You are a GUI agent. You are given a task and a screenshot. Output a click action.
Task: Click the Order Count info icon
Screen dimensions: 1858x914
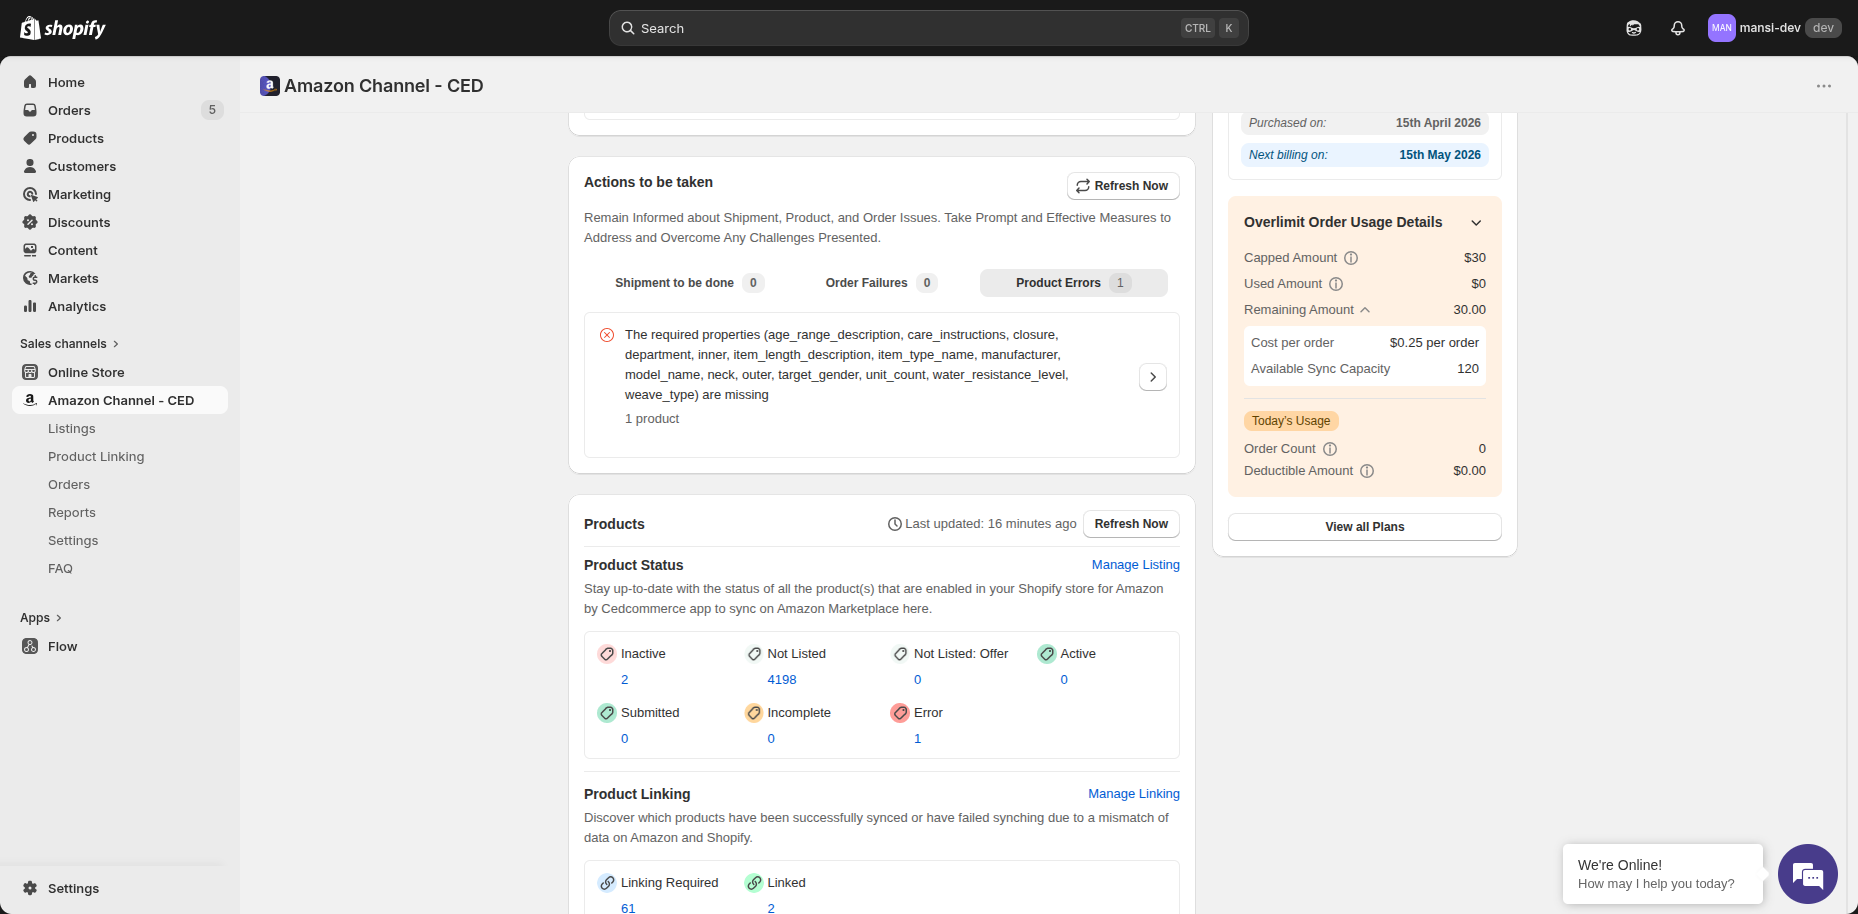(x=1330, y=449)
